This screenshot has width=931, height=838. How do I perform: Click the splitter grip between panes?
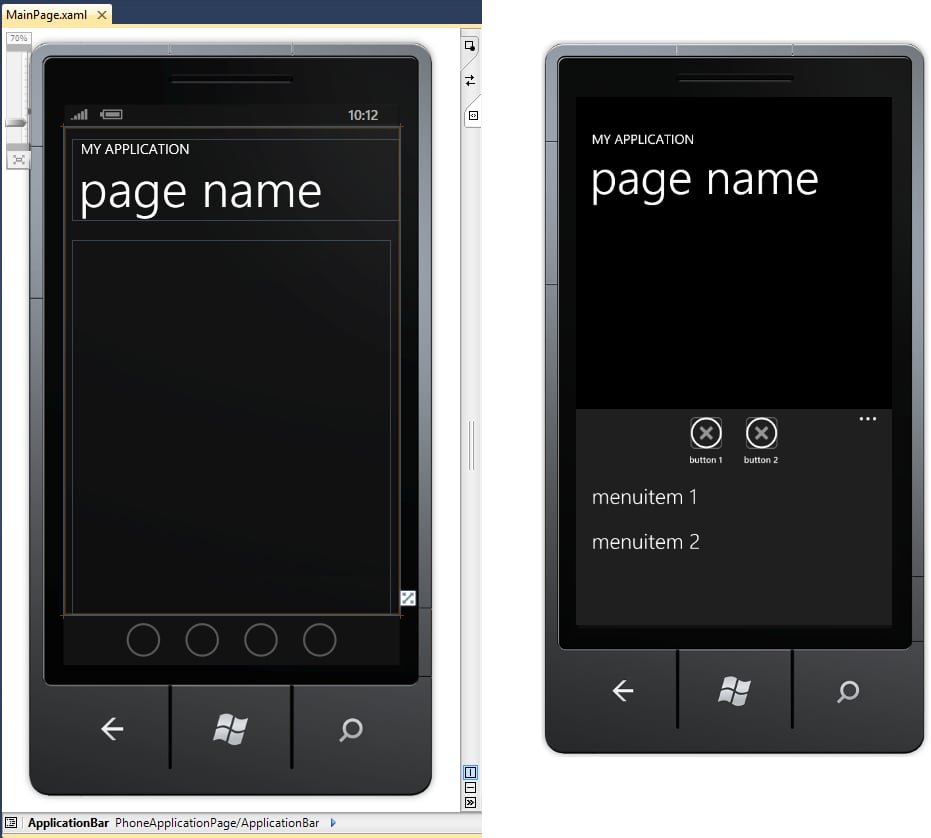(x=471, y=445)
